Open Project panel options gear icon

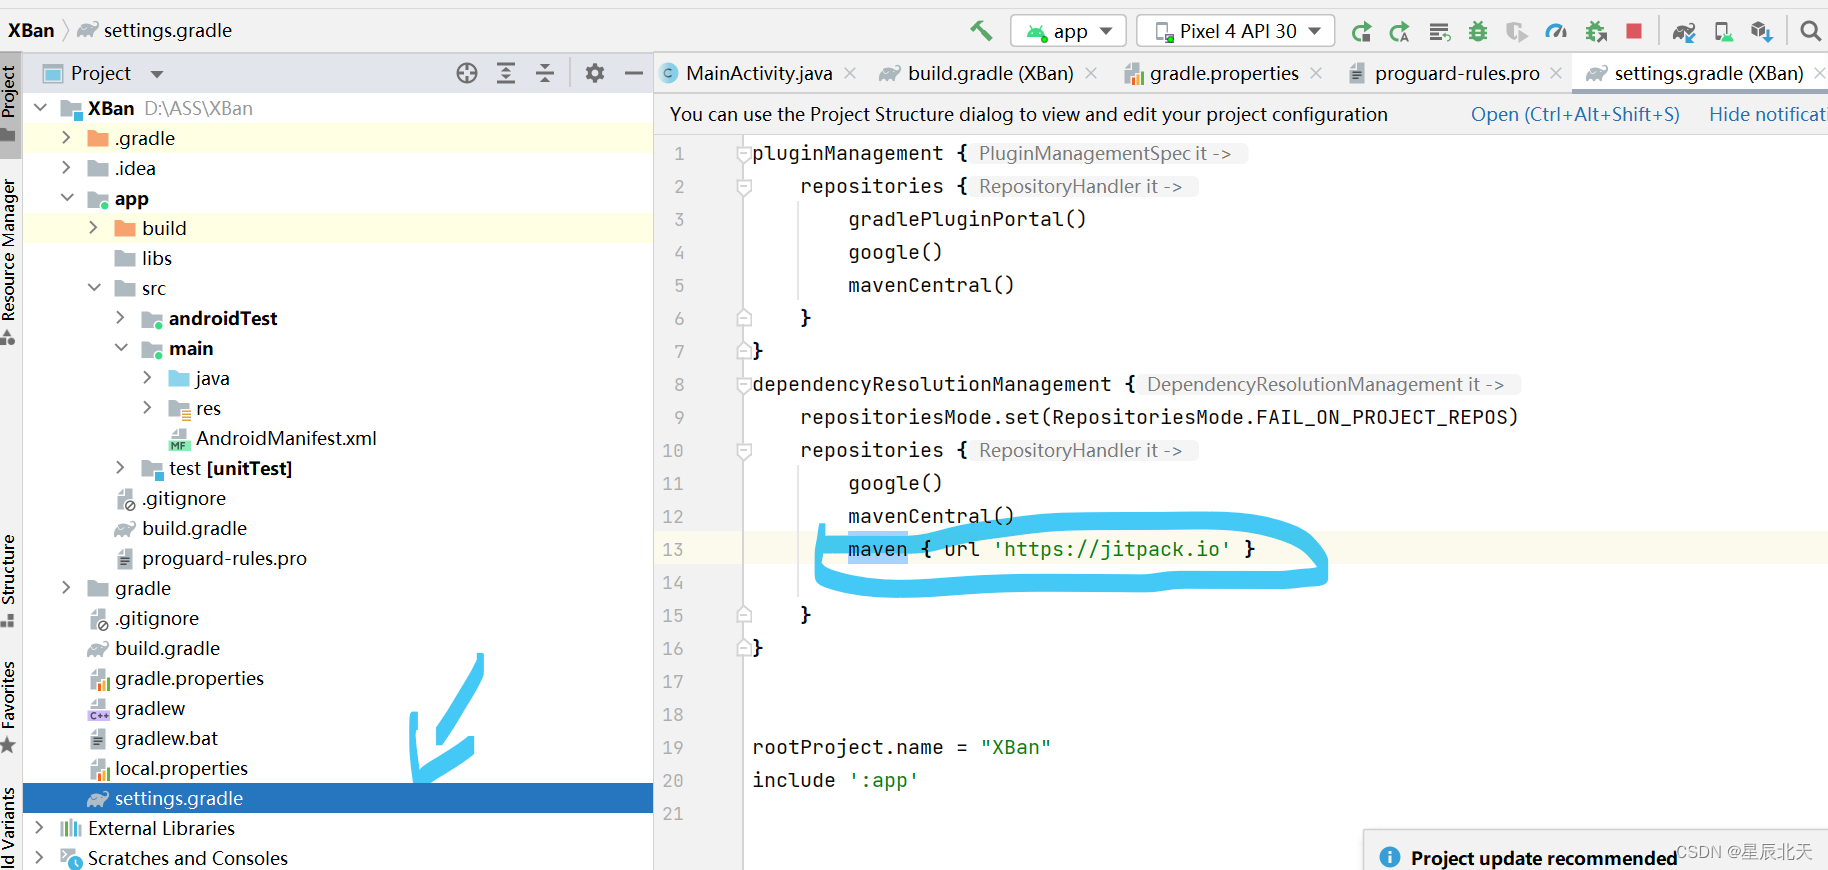[x=595, y=73]
